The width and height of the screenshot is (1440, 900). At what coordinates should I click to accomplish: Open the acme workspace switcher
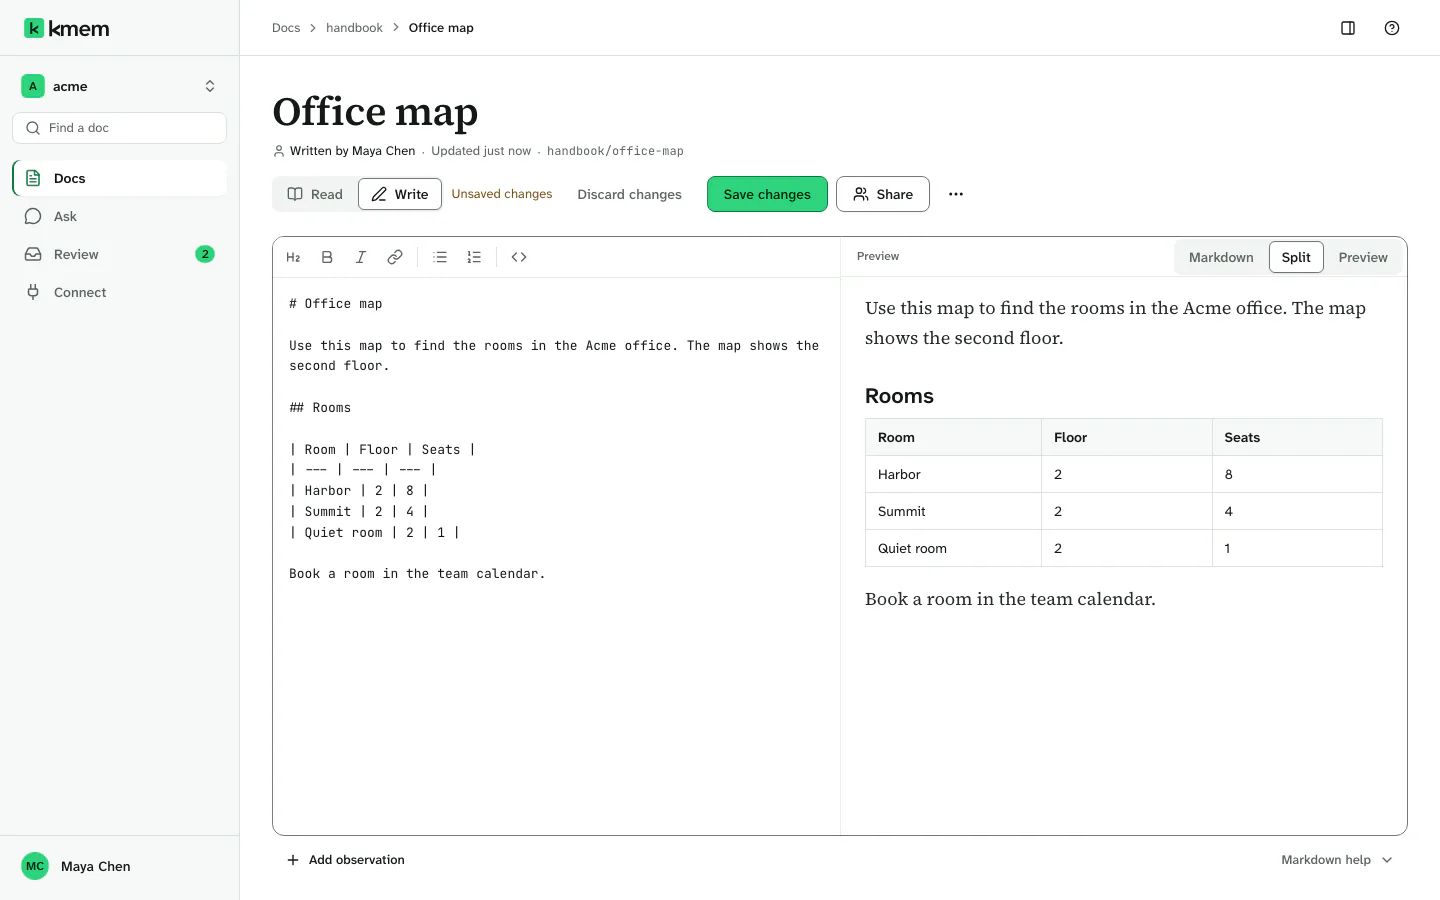click(x=119, y=86)
